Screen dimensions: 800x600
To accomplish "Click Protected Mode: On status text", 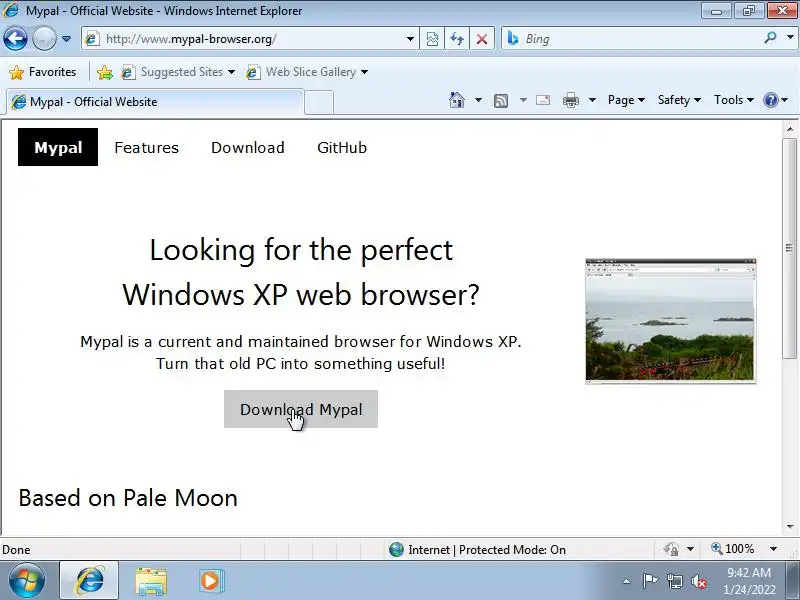I will (x=512, y=549).
